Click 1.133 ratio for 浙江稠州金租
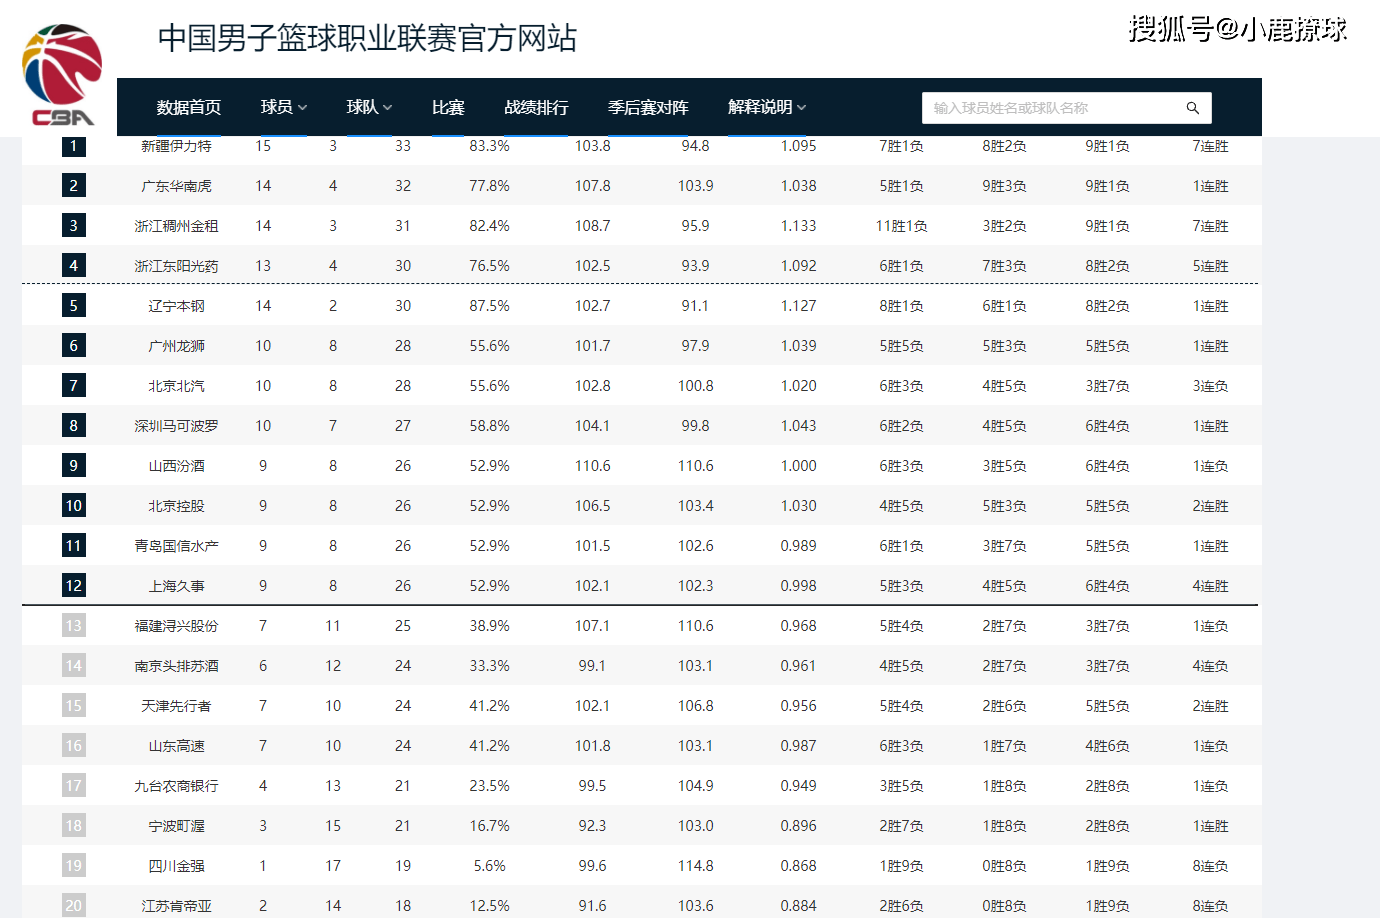Screen dimensions: 1380x918 [798, 226]
